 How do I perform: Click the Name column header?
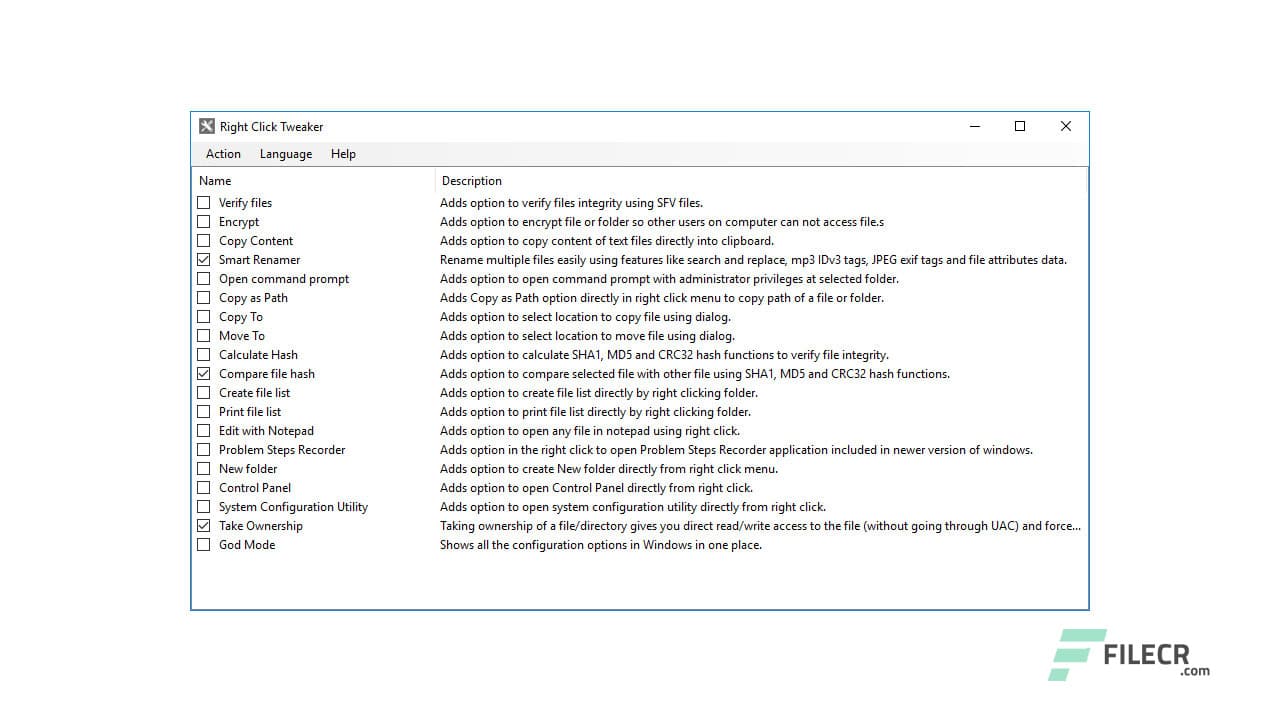coord(215,180)
